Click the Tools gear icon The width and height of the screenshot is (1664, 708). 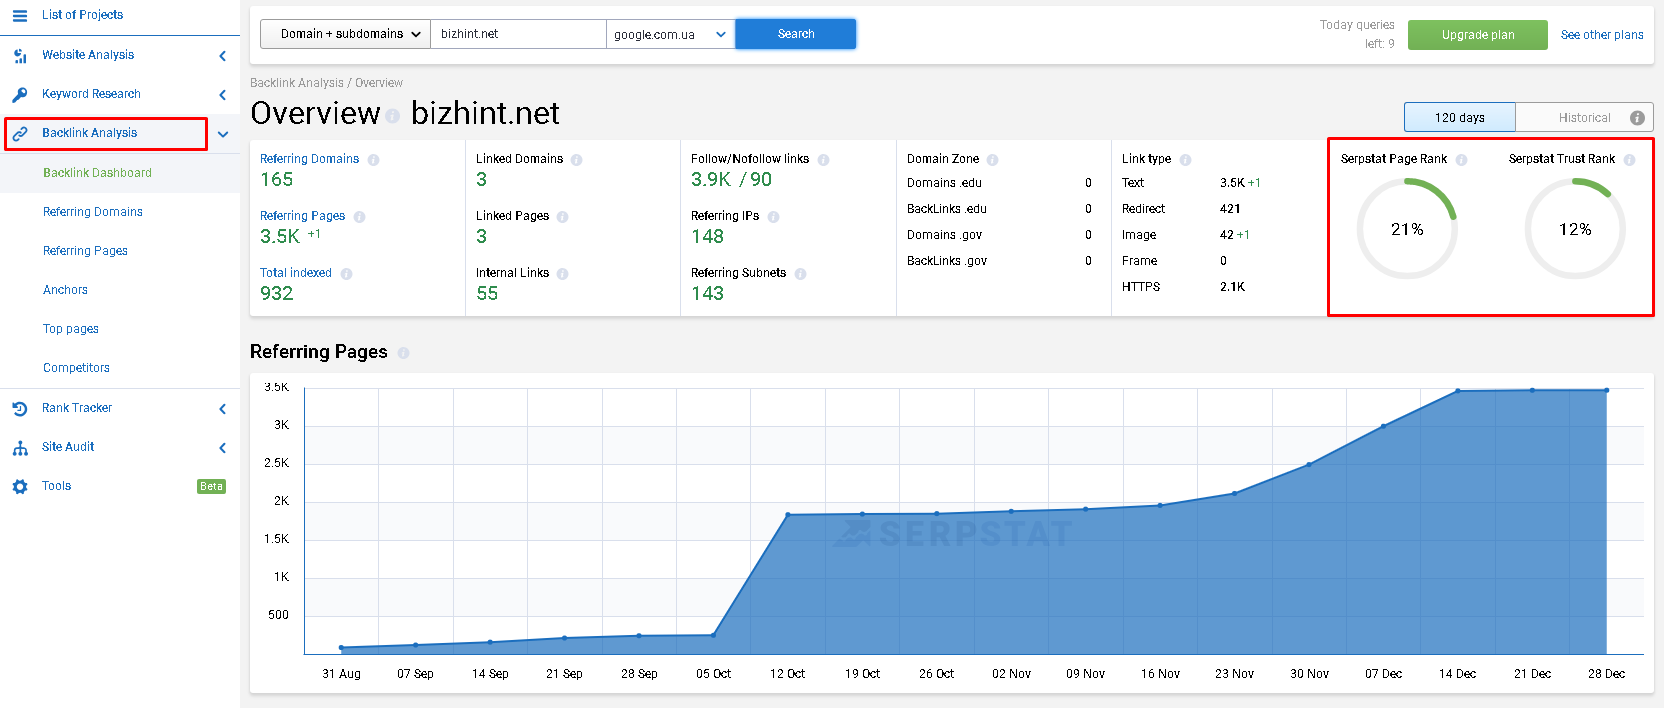click(20, 486)
